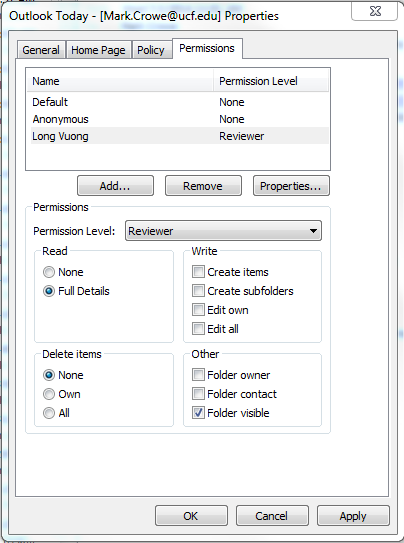The height and width of the screenshot is (543, 404).
Task: Remove the selected user
Action: point(203,186)
